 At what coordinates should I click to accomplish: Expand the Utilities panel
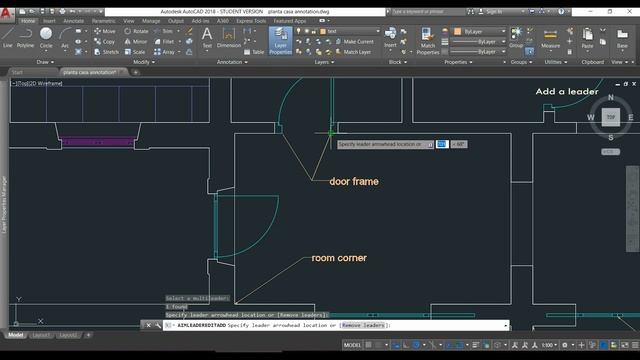tap(556, 62)
